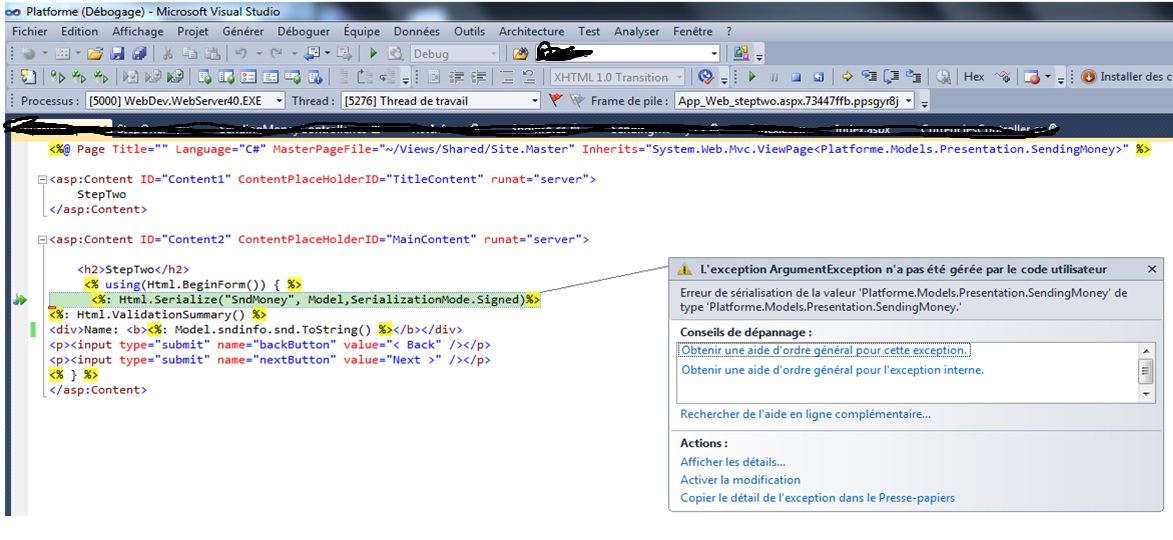Open the Edition menu
The height and width of the screenshot is (540, 1173).
[79, 31]
